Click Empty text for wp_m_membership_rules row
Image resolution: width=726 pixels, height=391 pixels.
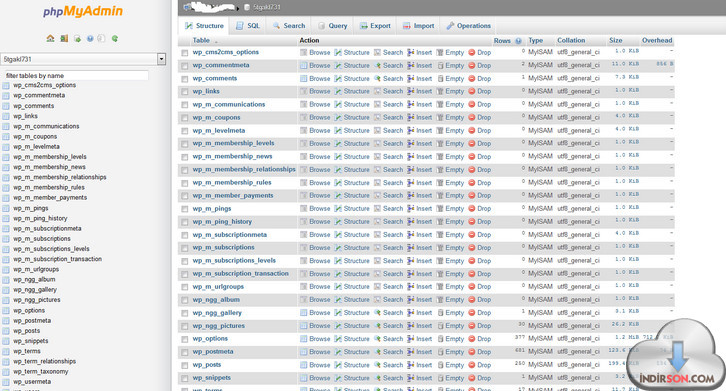(x=455, y=183)
